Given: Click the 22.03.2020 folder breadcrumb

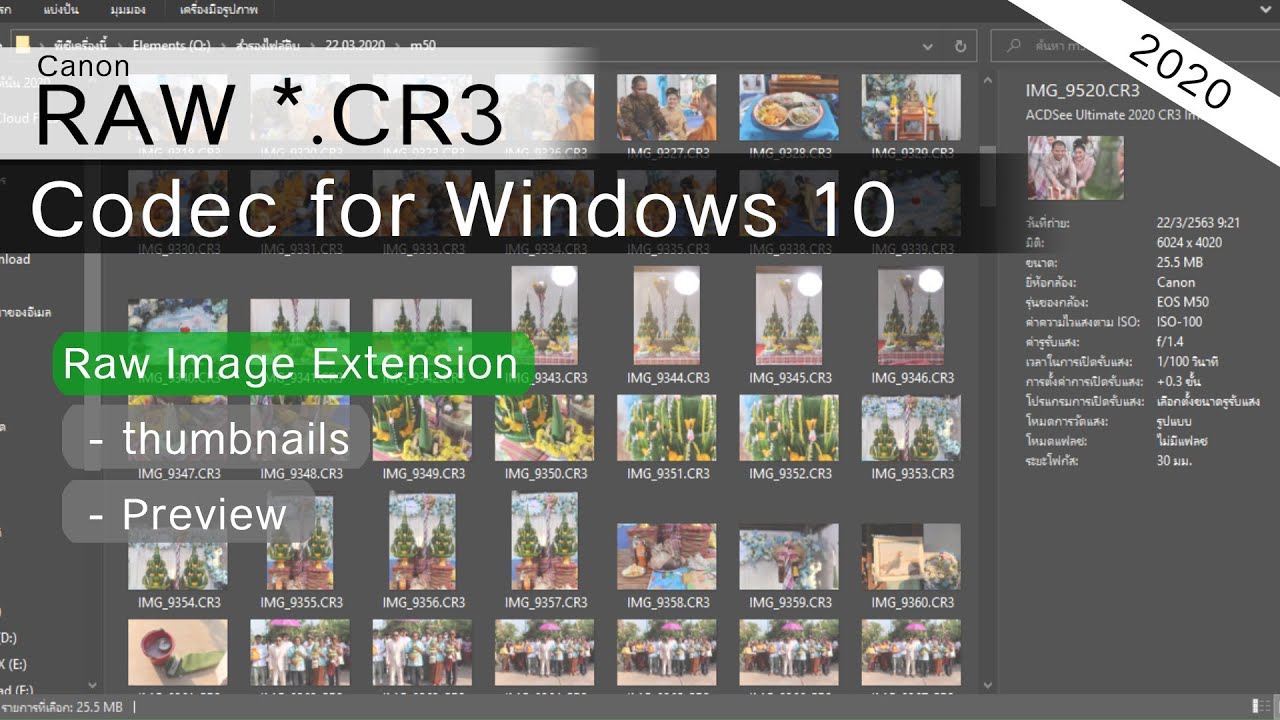Looking at the screenshot, I should (x=357, y=45).
